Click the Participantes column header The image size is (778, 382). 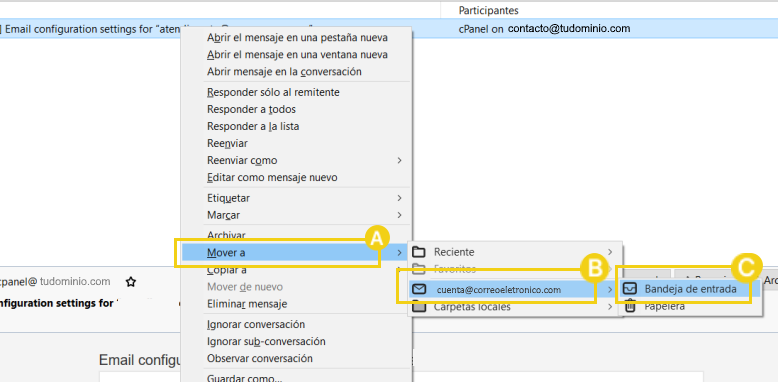pos(488,10)
